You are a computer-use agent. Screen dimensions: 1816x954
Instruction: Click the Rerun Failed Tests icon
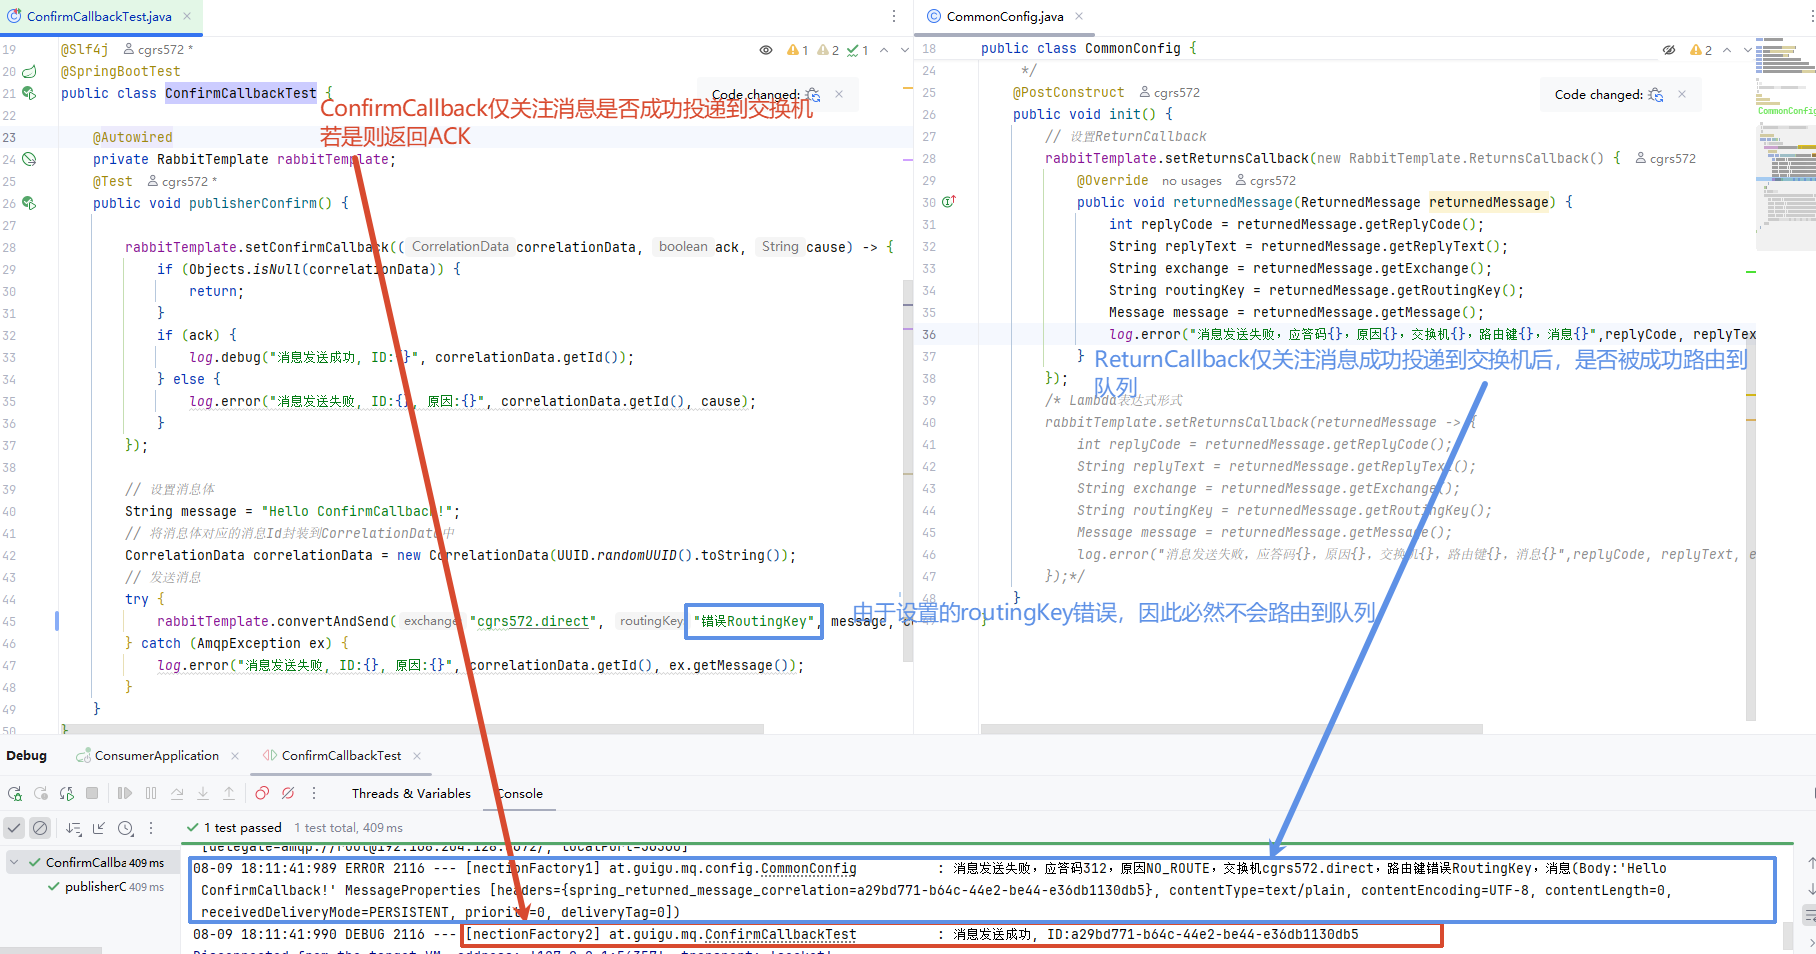coord(41,793)
